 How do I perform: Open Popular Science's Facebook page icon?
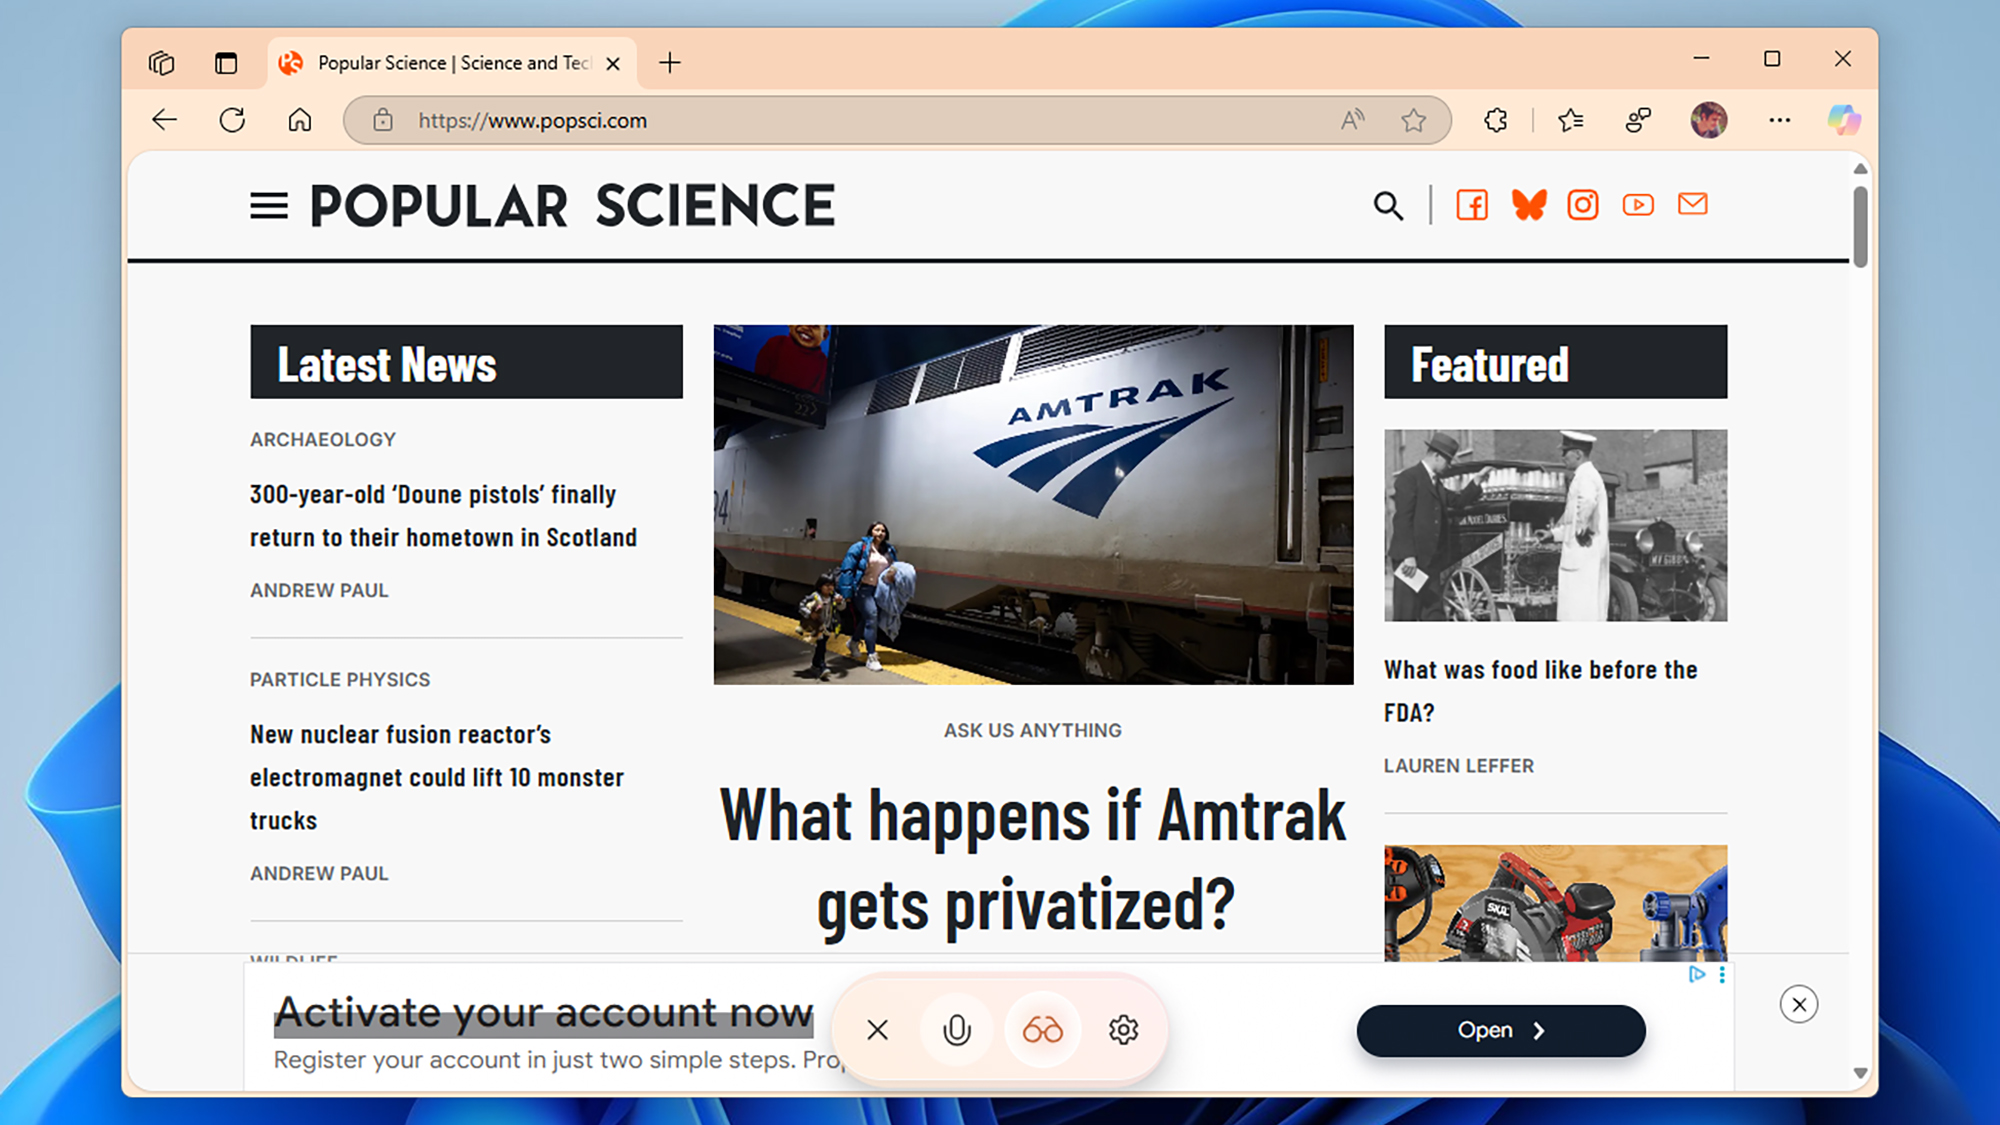coord(1471,205)
